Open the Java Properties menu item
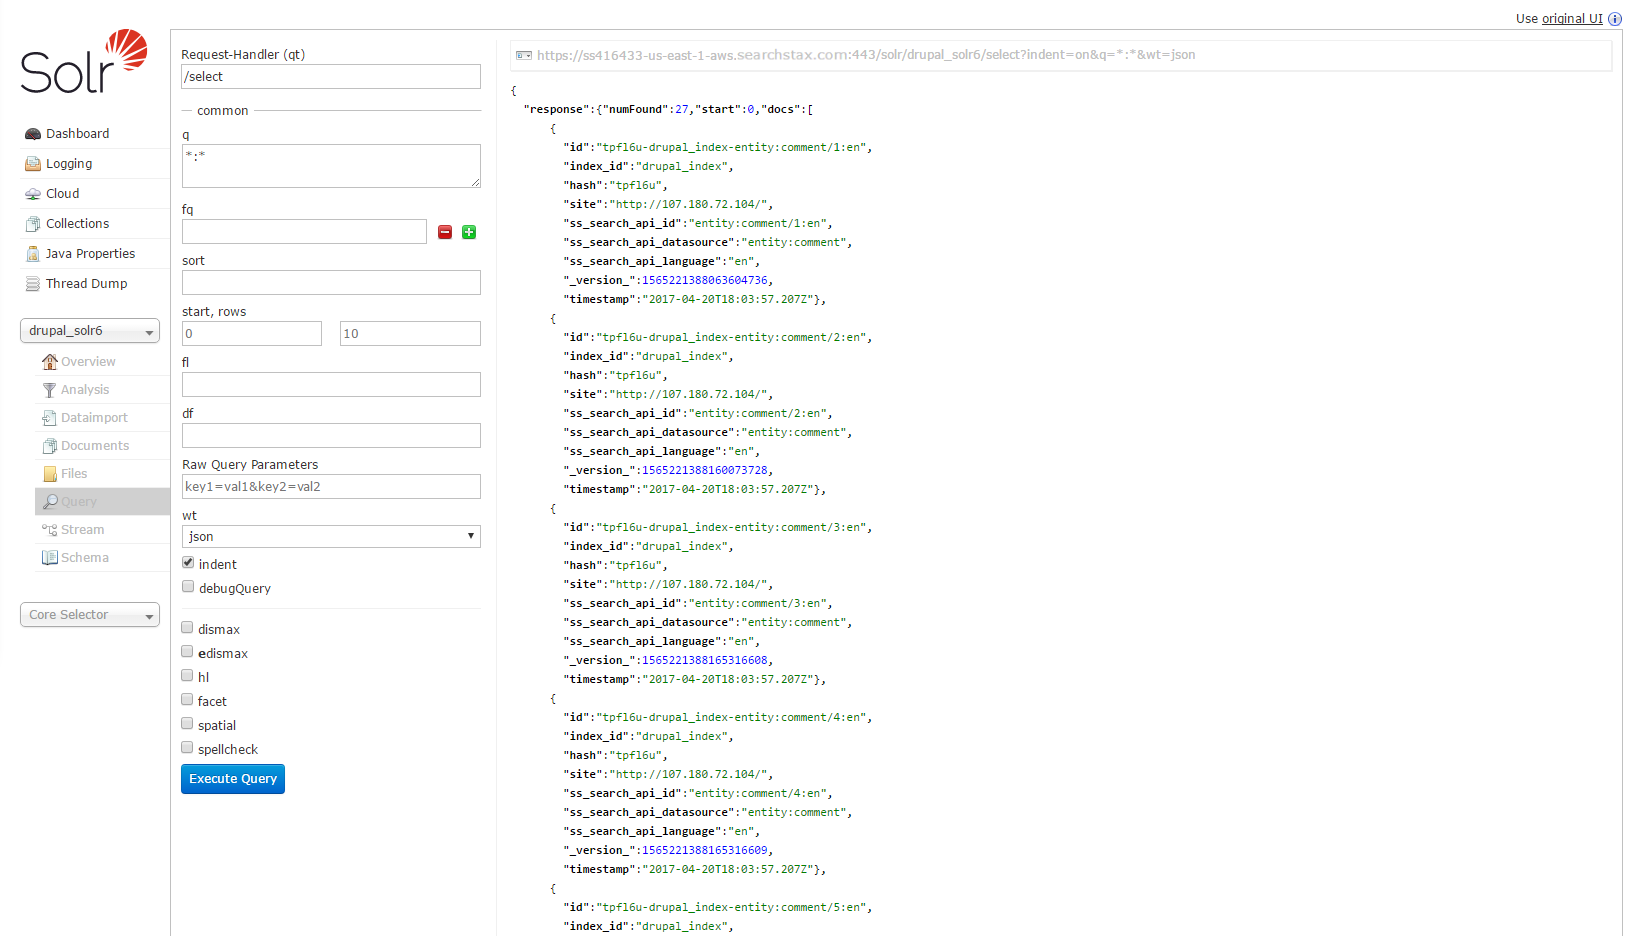 [x=95, y=254]
